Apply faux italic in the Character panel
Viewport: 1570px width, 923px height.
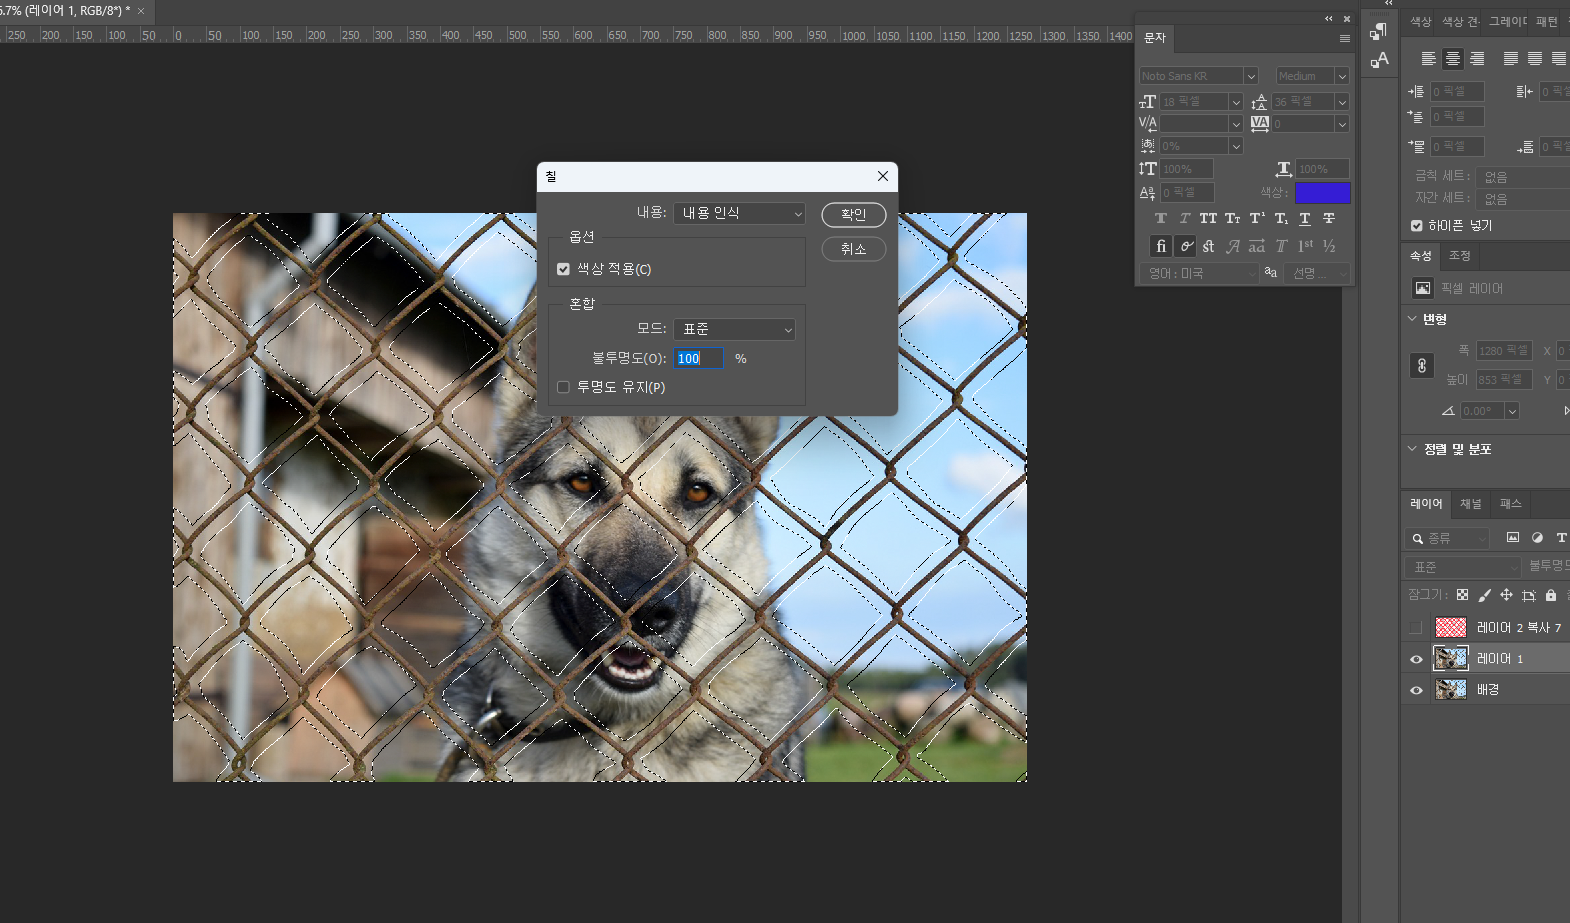pos(1185,218)
